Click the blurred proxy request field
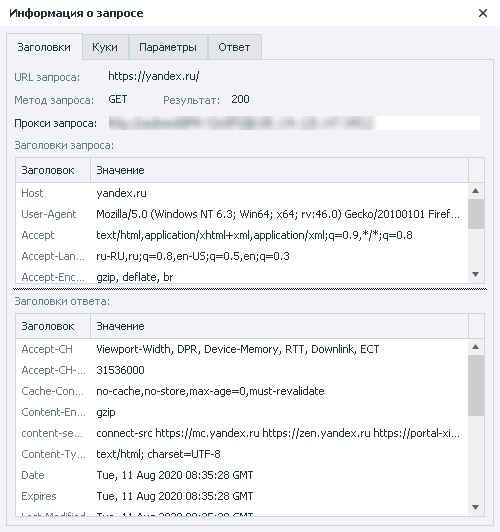Viewport: 500px width, 532px height. 294,123
